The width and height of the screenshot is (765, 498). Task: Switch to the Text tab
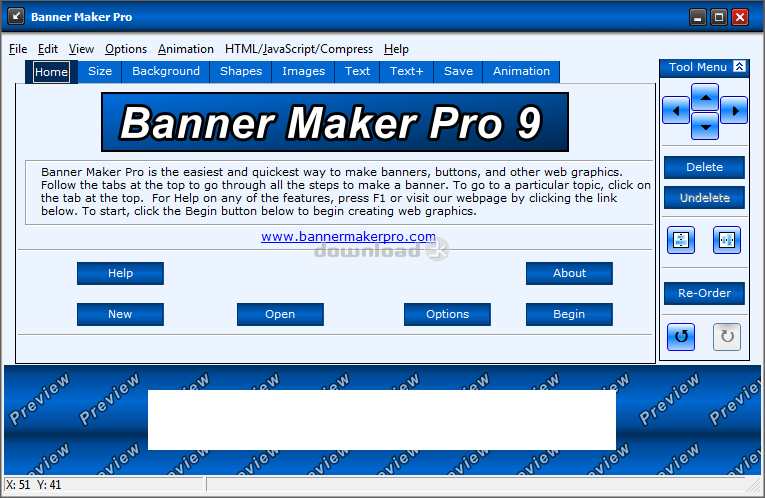[358, 71]
